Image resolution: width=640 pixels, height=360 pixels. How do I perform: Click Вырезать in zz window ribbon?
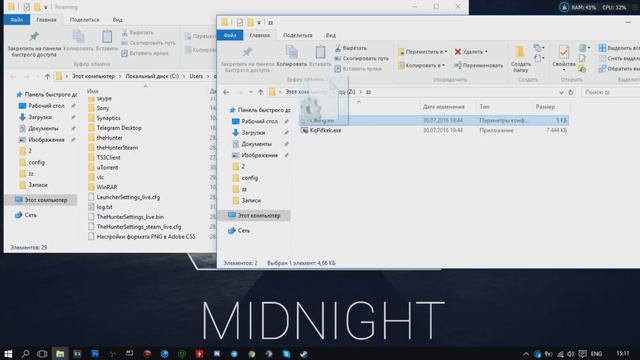coord(351,48)
